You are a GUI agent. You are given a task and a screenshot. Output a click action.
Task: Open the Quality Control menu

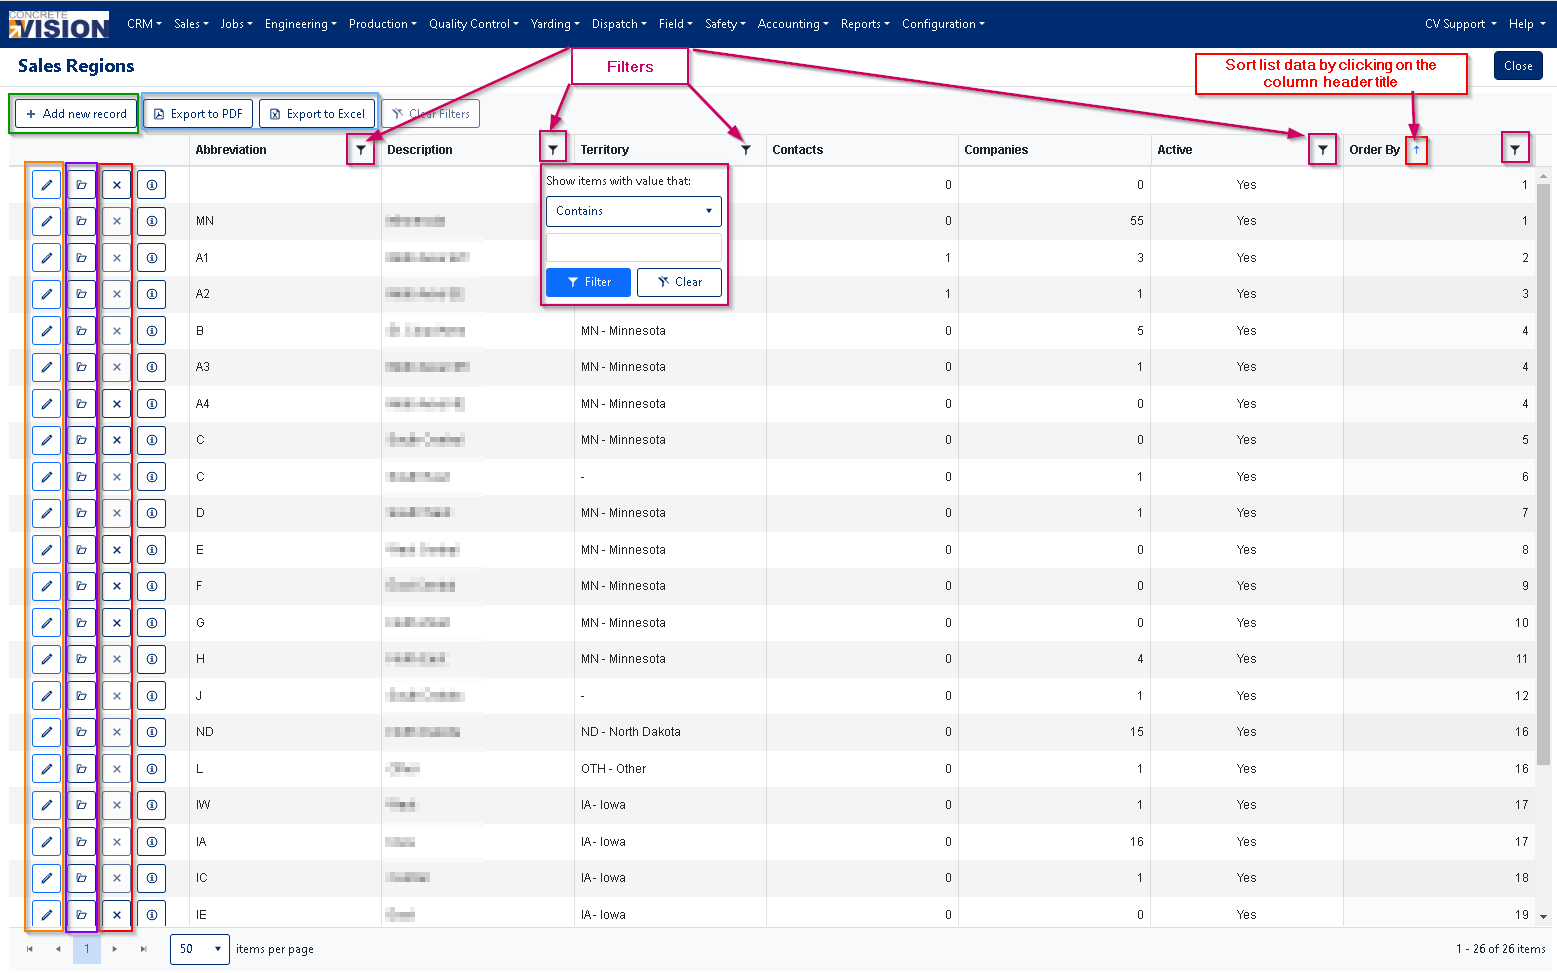click(474, 24)
